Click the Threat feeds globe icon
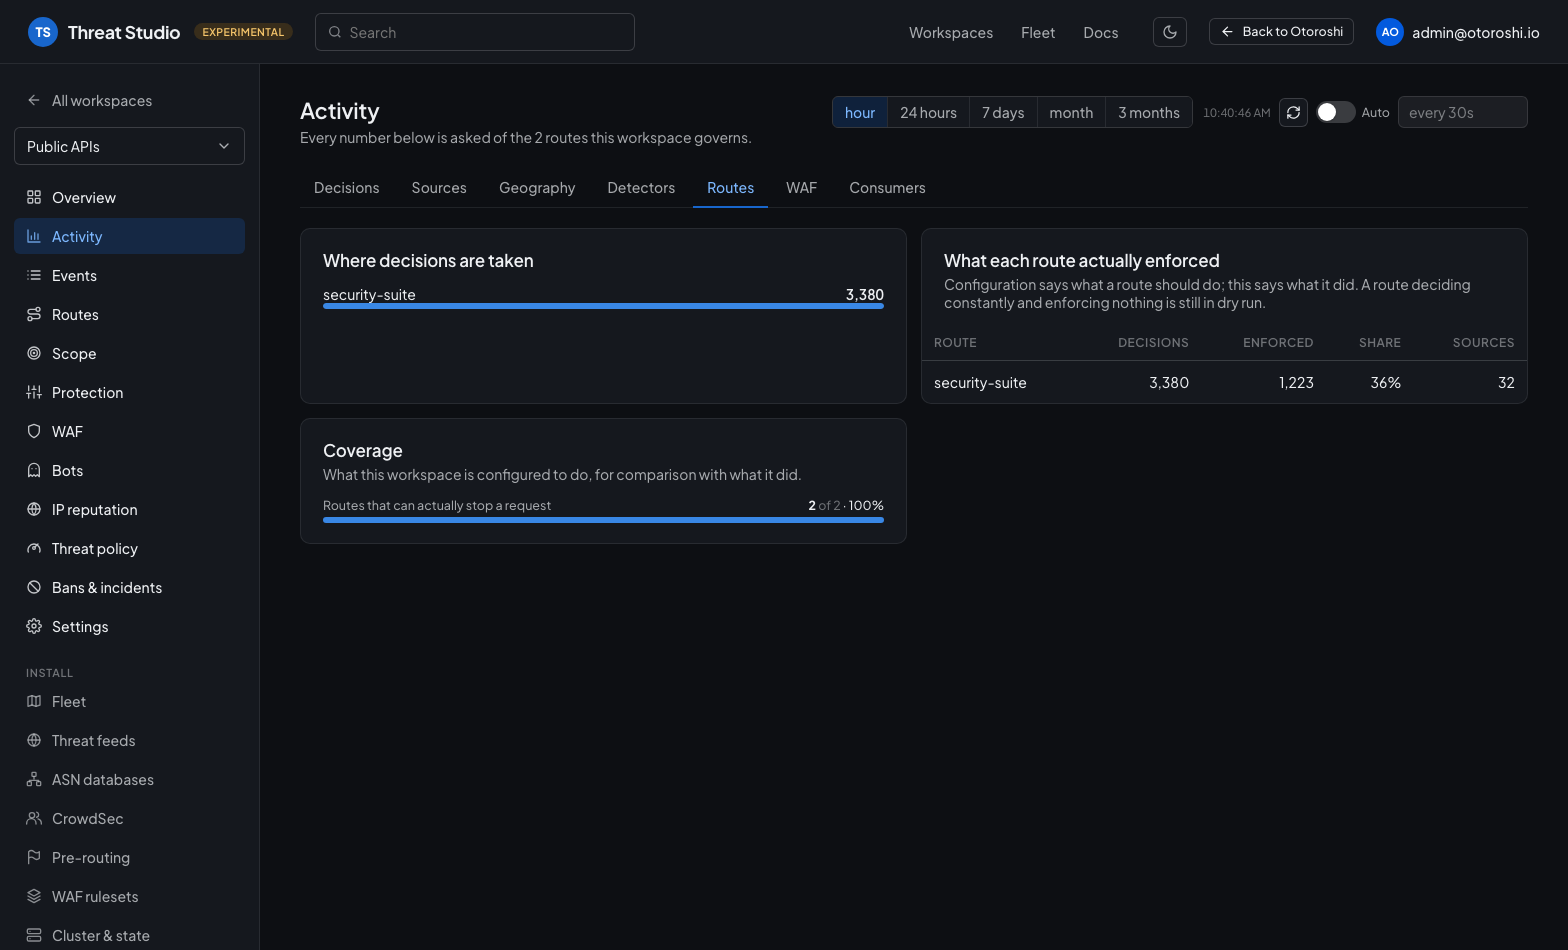Image resolution: width=1568 pixels, height=950 pixels. click(x=34, y=740)
